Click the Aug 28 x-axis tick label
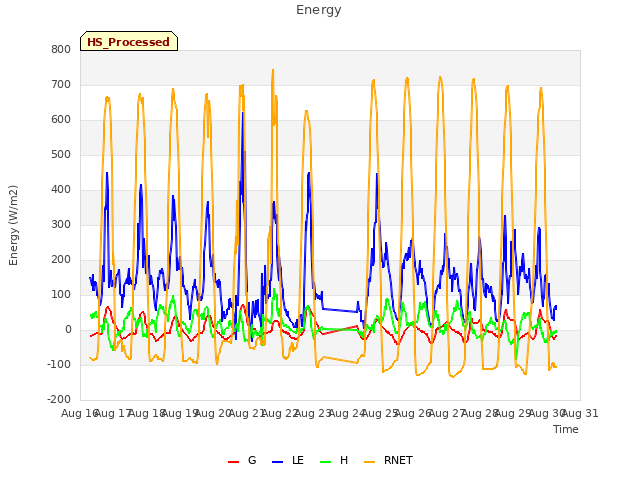The height and width of the screenshot is (480, 640). [x=480, y=413]
